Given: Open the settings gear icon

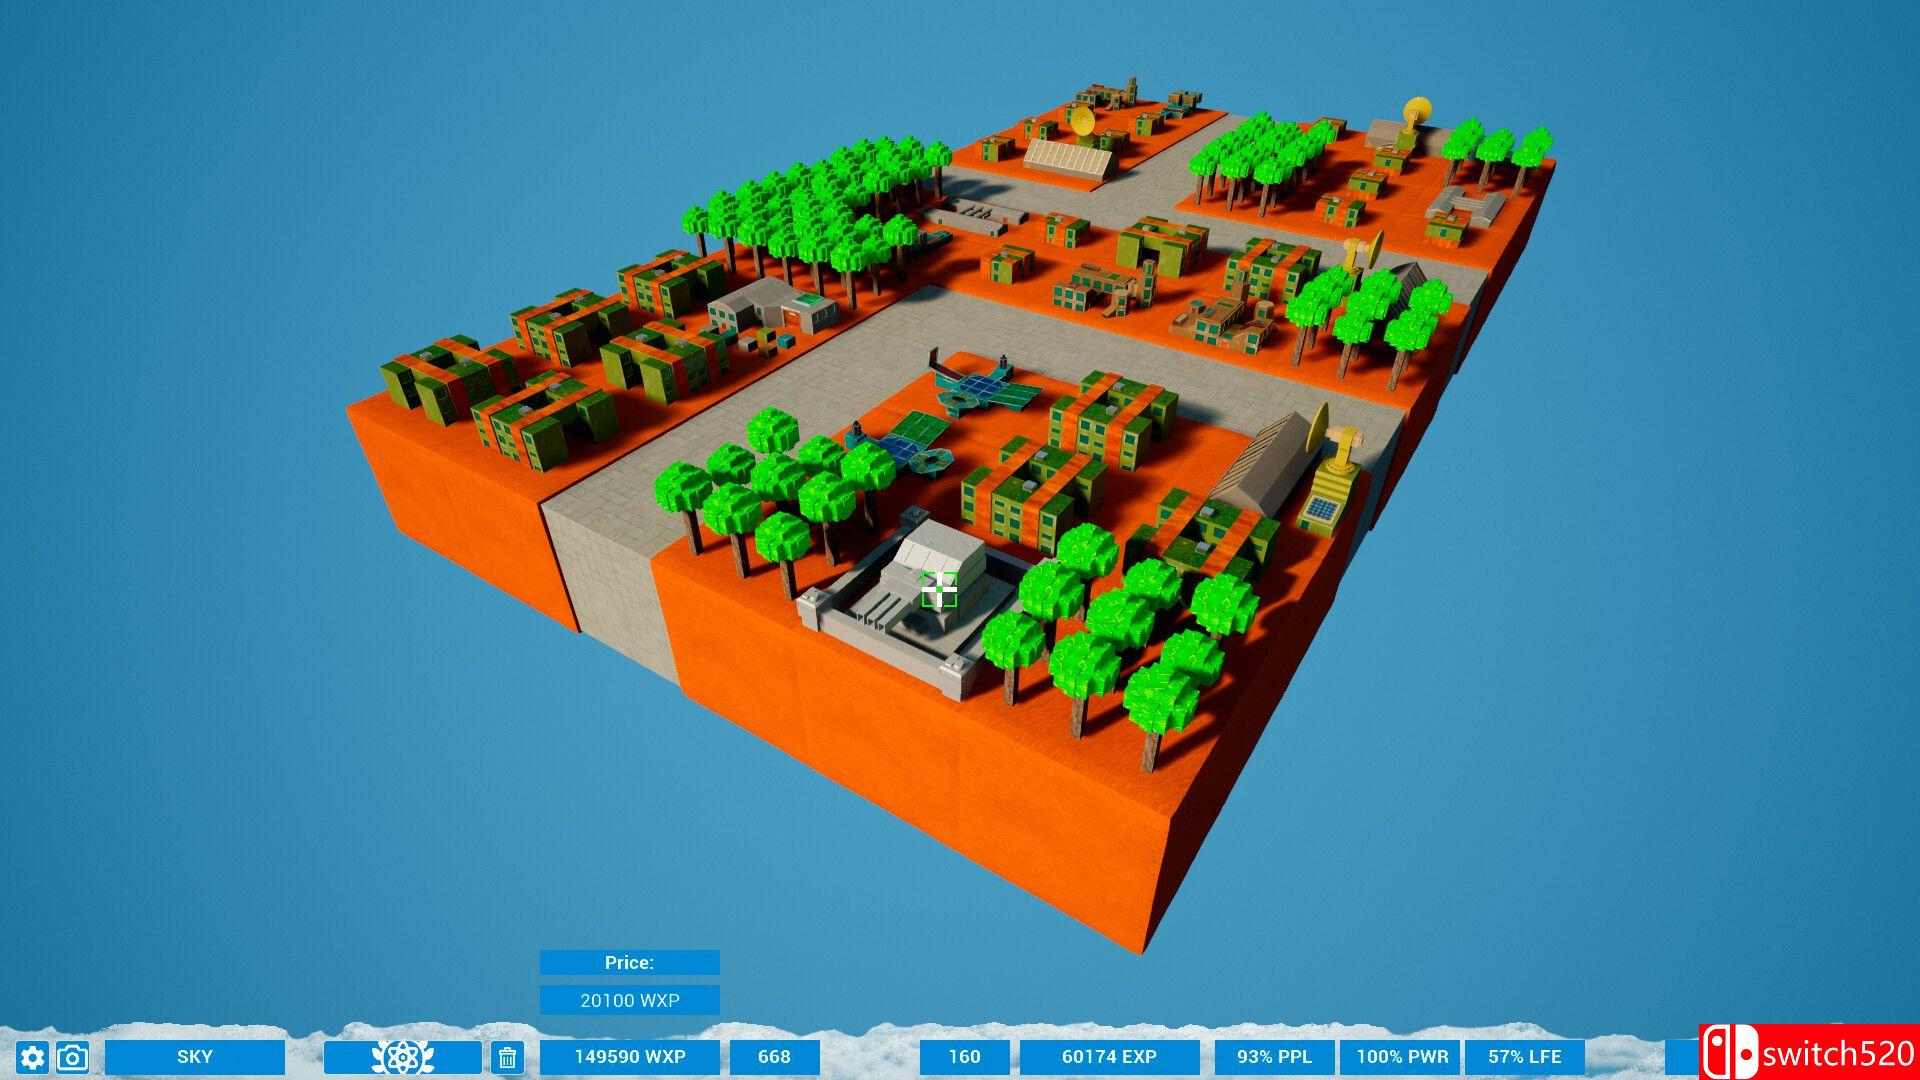Looking at the screenshot, I should pos(32,1057).
